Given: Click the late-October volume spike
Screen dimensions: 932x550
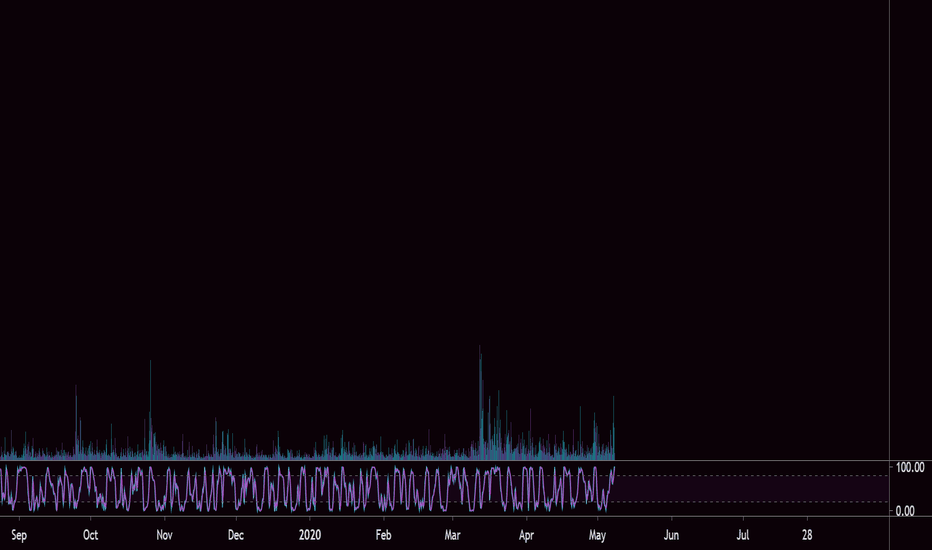Looking at the screenshot, I should point(150,410).
